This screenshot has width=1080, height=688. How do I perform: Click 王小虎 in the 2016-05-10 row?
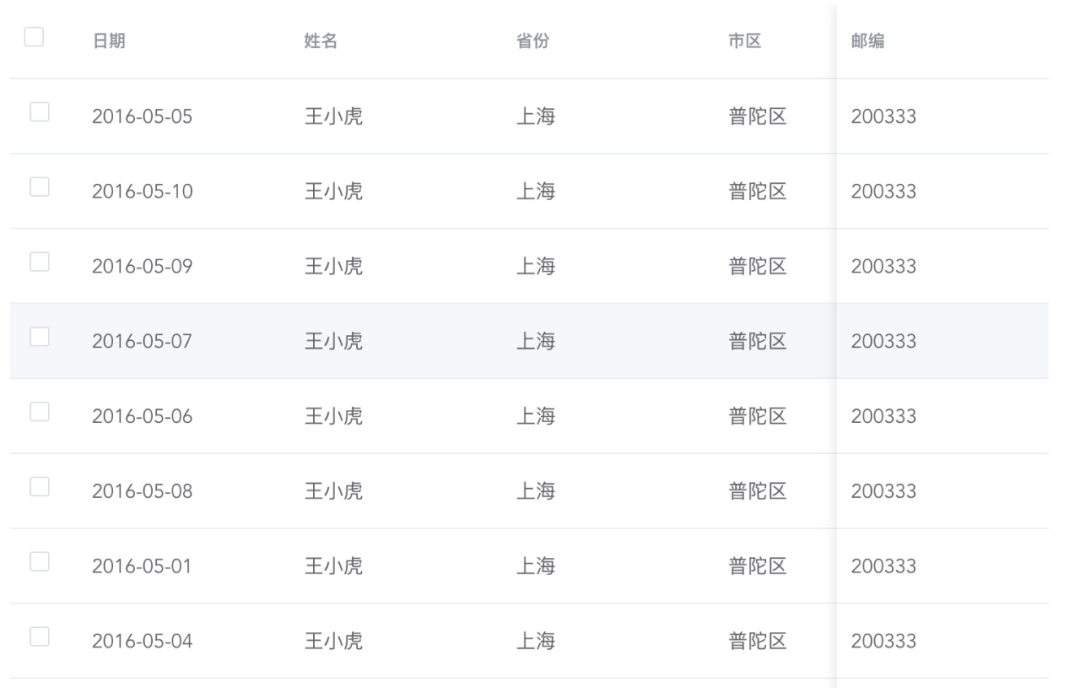333,192
